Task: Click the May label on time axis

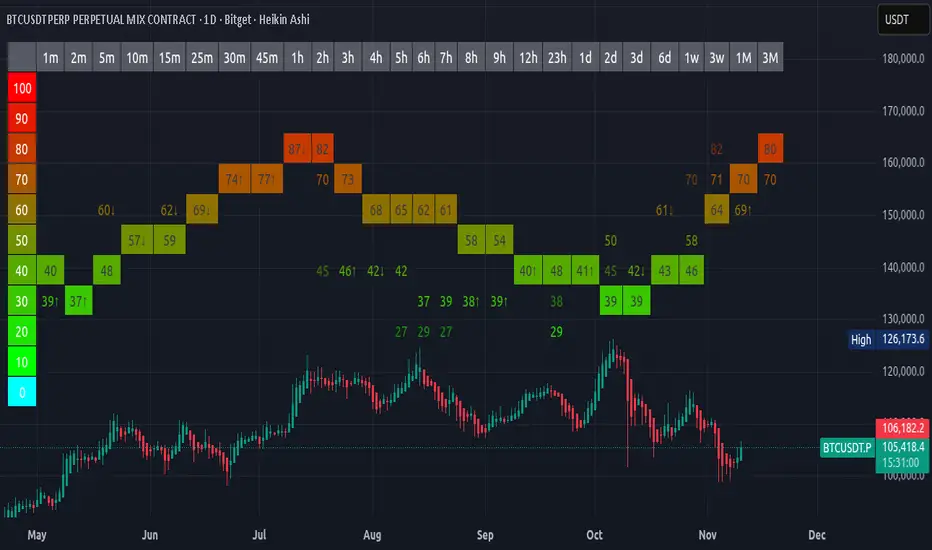Action: [x=37, y=535]
